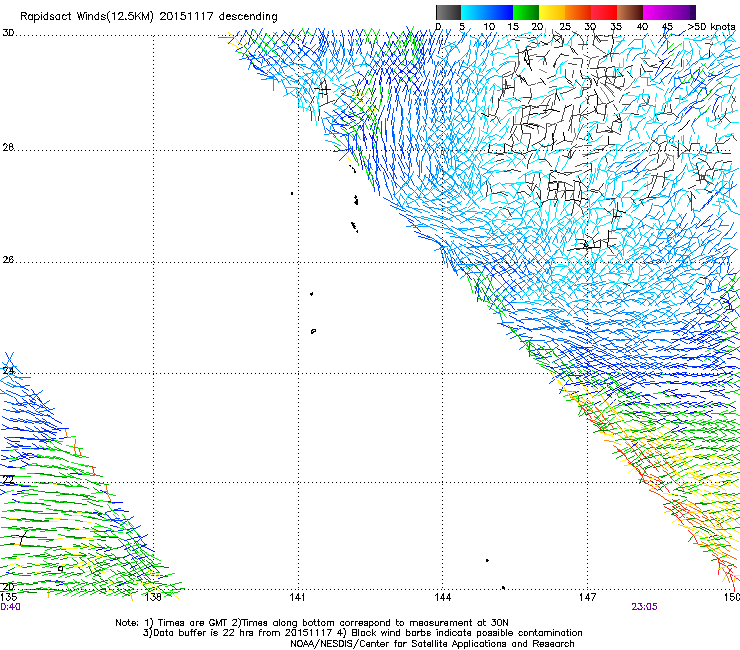Click the note line 'Data buffer is 22 hrs'
The image size is (740, 650).
point(362,633)
